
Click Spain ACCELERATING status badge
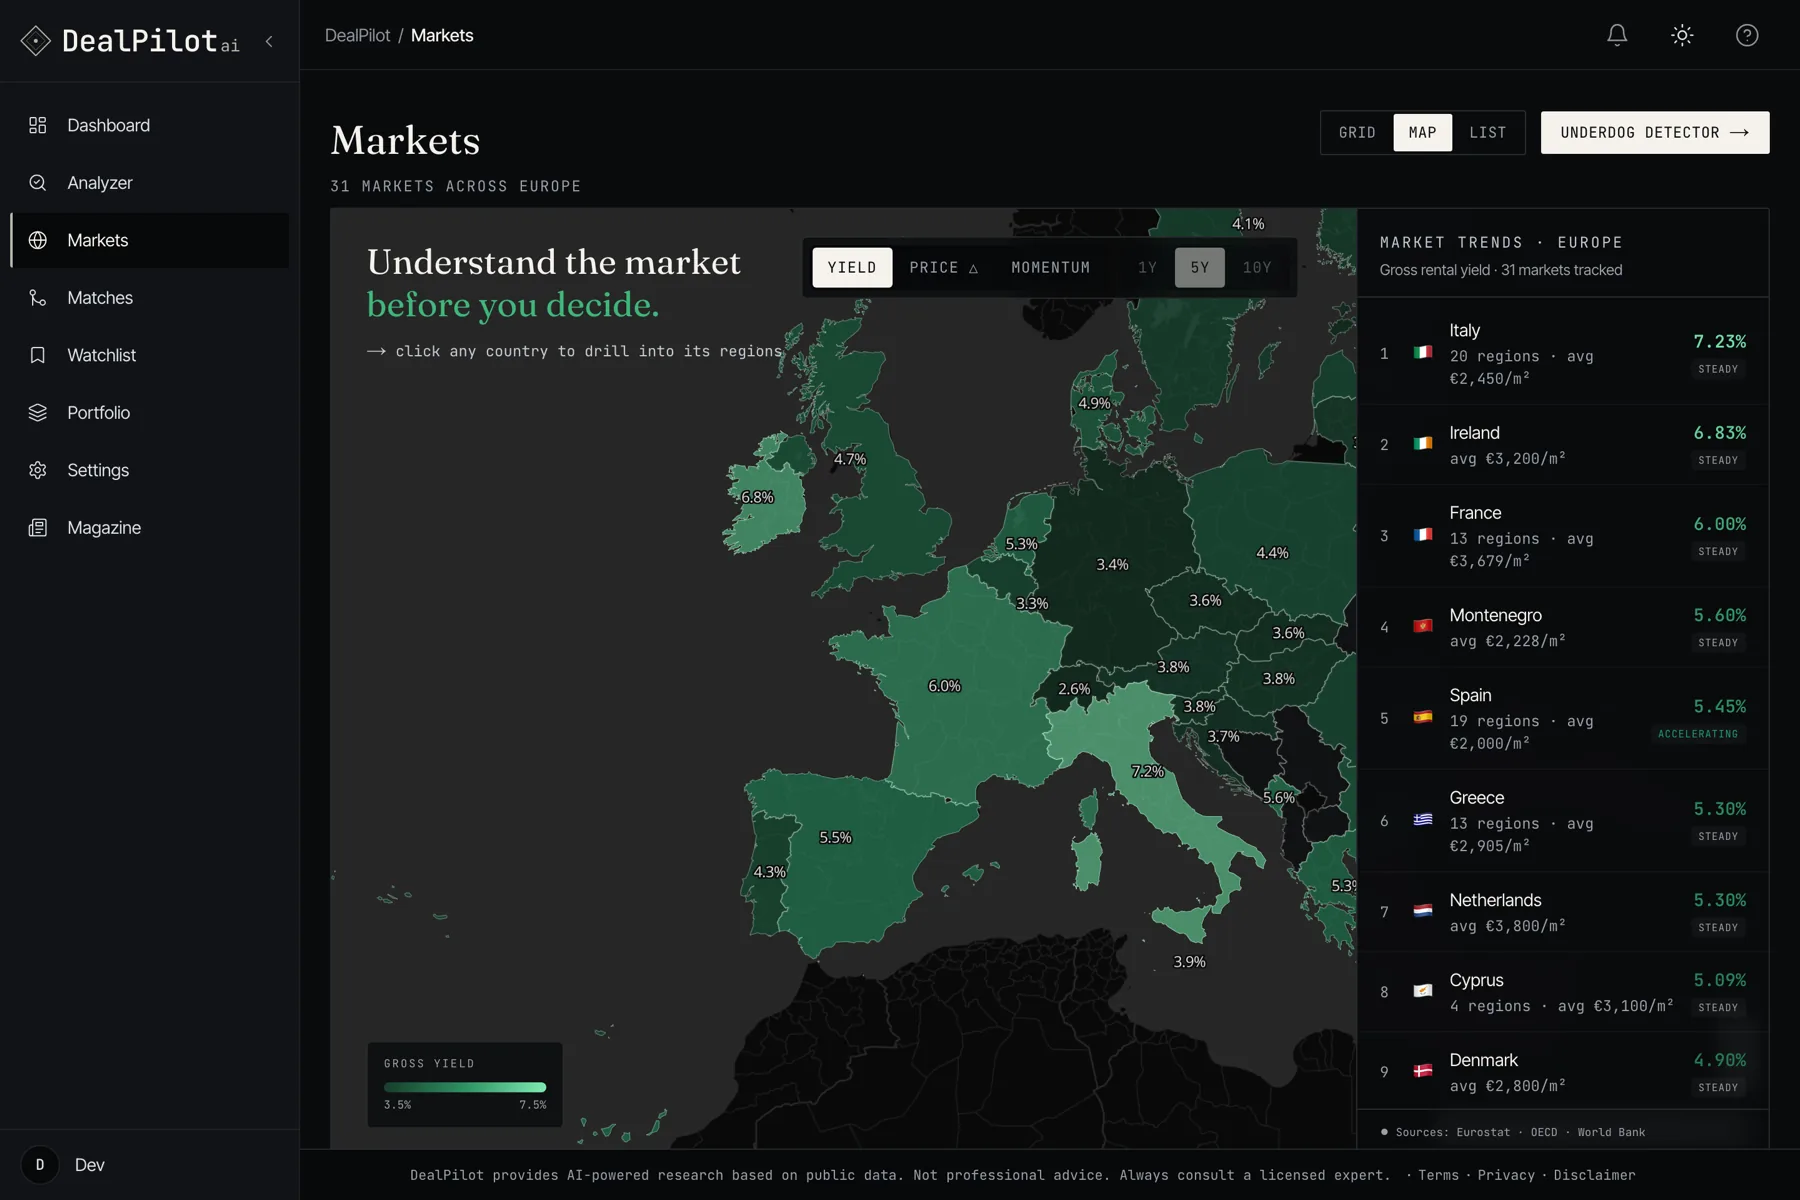1698,734
